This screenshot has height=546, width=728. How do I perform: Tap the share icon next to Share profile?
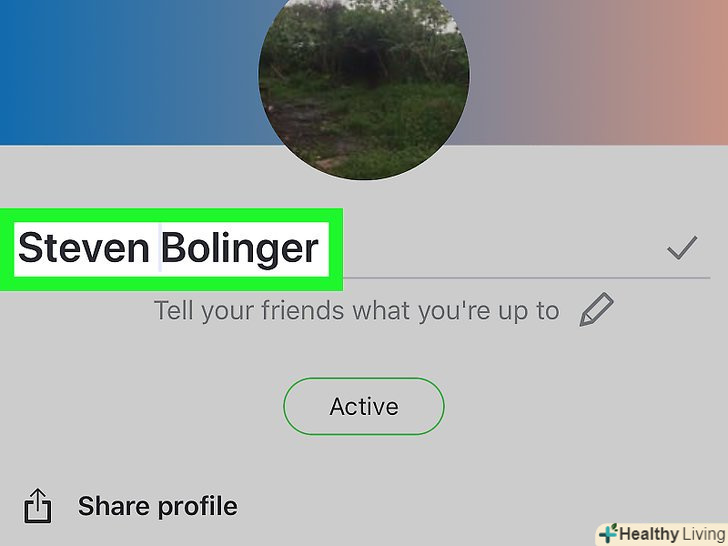pos(38,506)
